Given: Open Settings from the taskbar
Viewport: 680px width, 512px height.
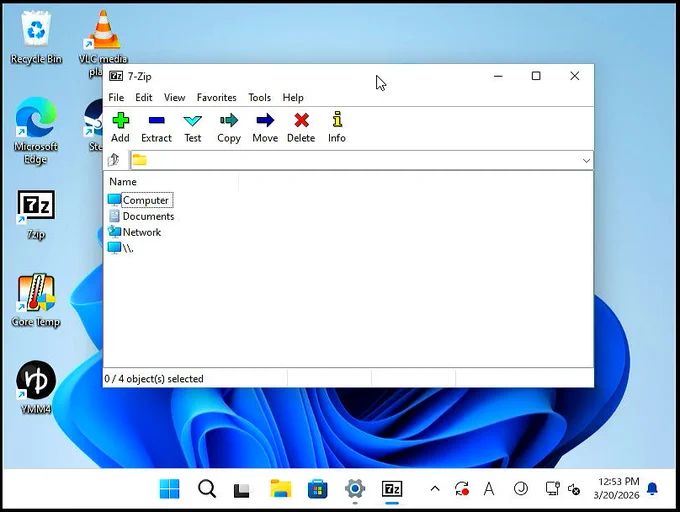Looking at the screenshot, I should click(x=355, y=489).
